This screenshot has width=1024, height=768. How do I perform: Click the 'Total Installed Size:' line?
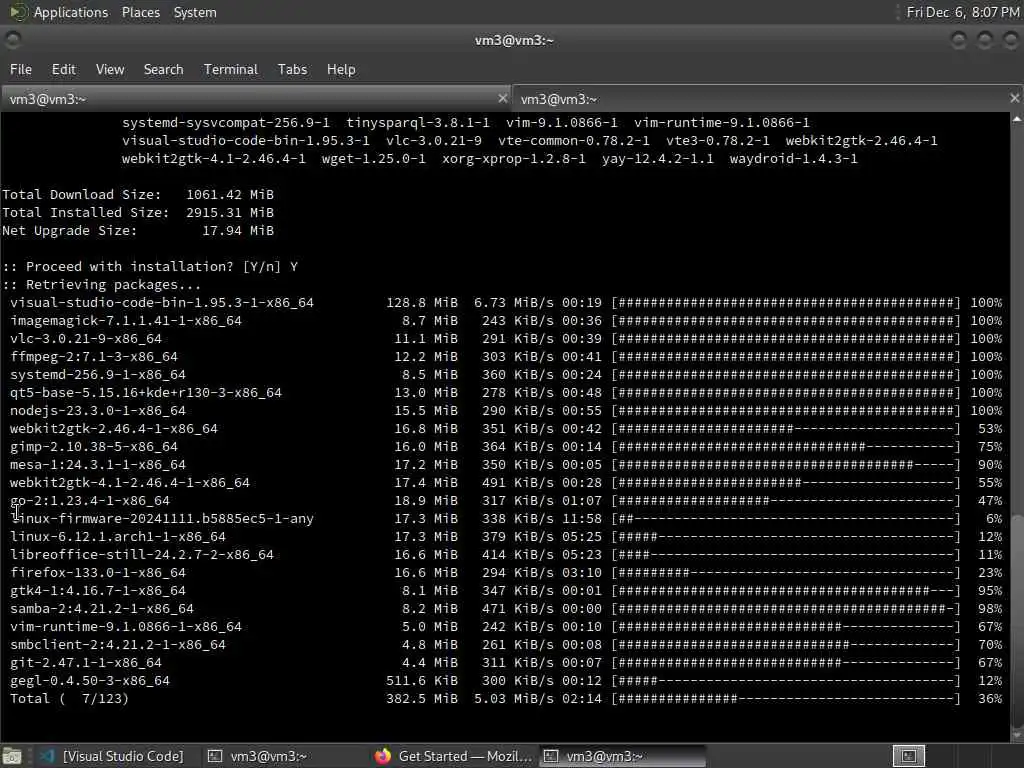tap(138, 212)
